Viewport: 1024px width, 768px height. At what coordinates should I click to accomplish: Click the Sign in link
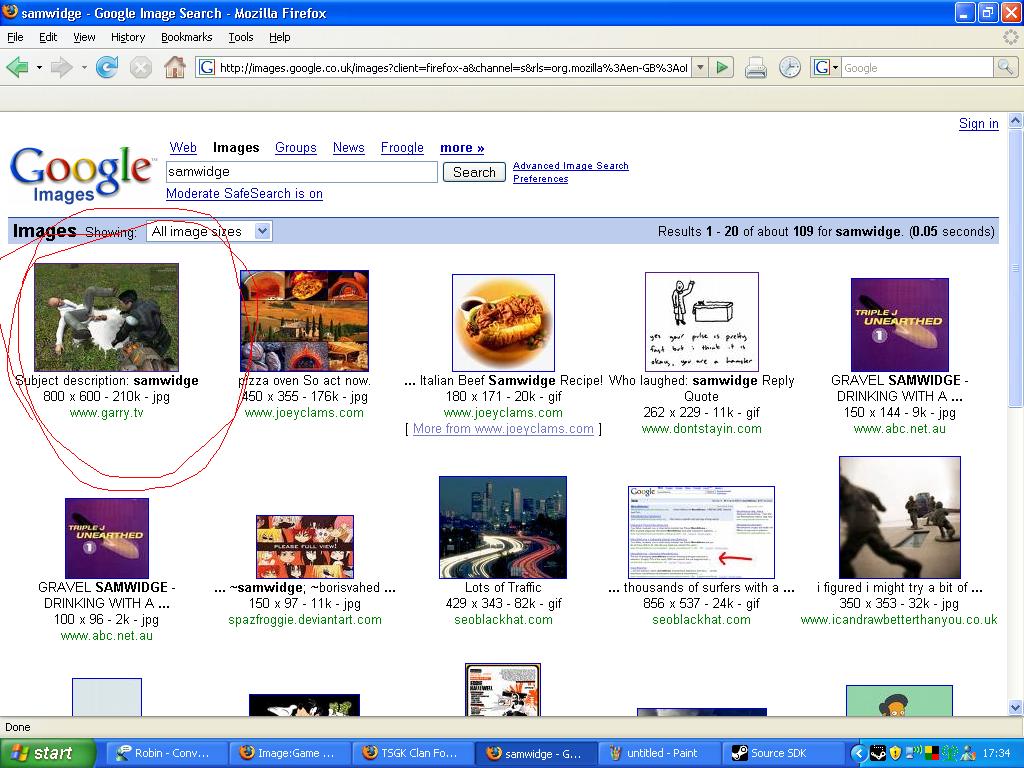pyautogui.click(x=978, y=123)
